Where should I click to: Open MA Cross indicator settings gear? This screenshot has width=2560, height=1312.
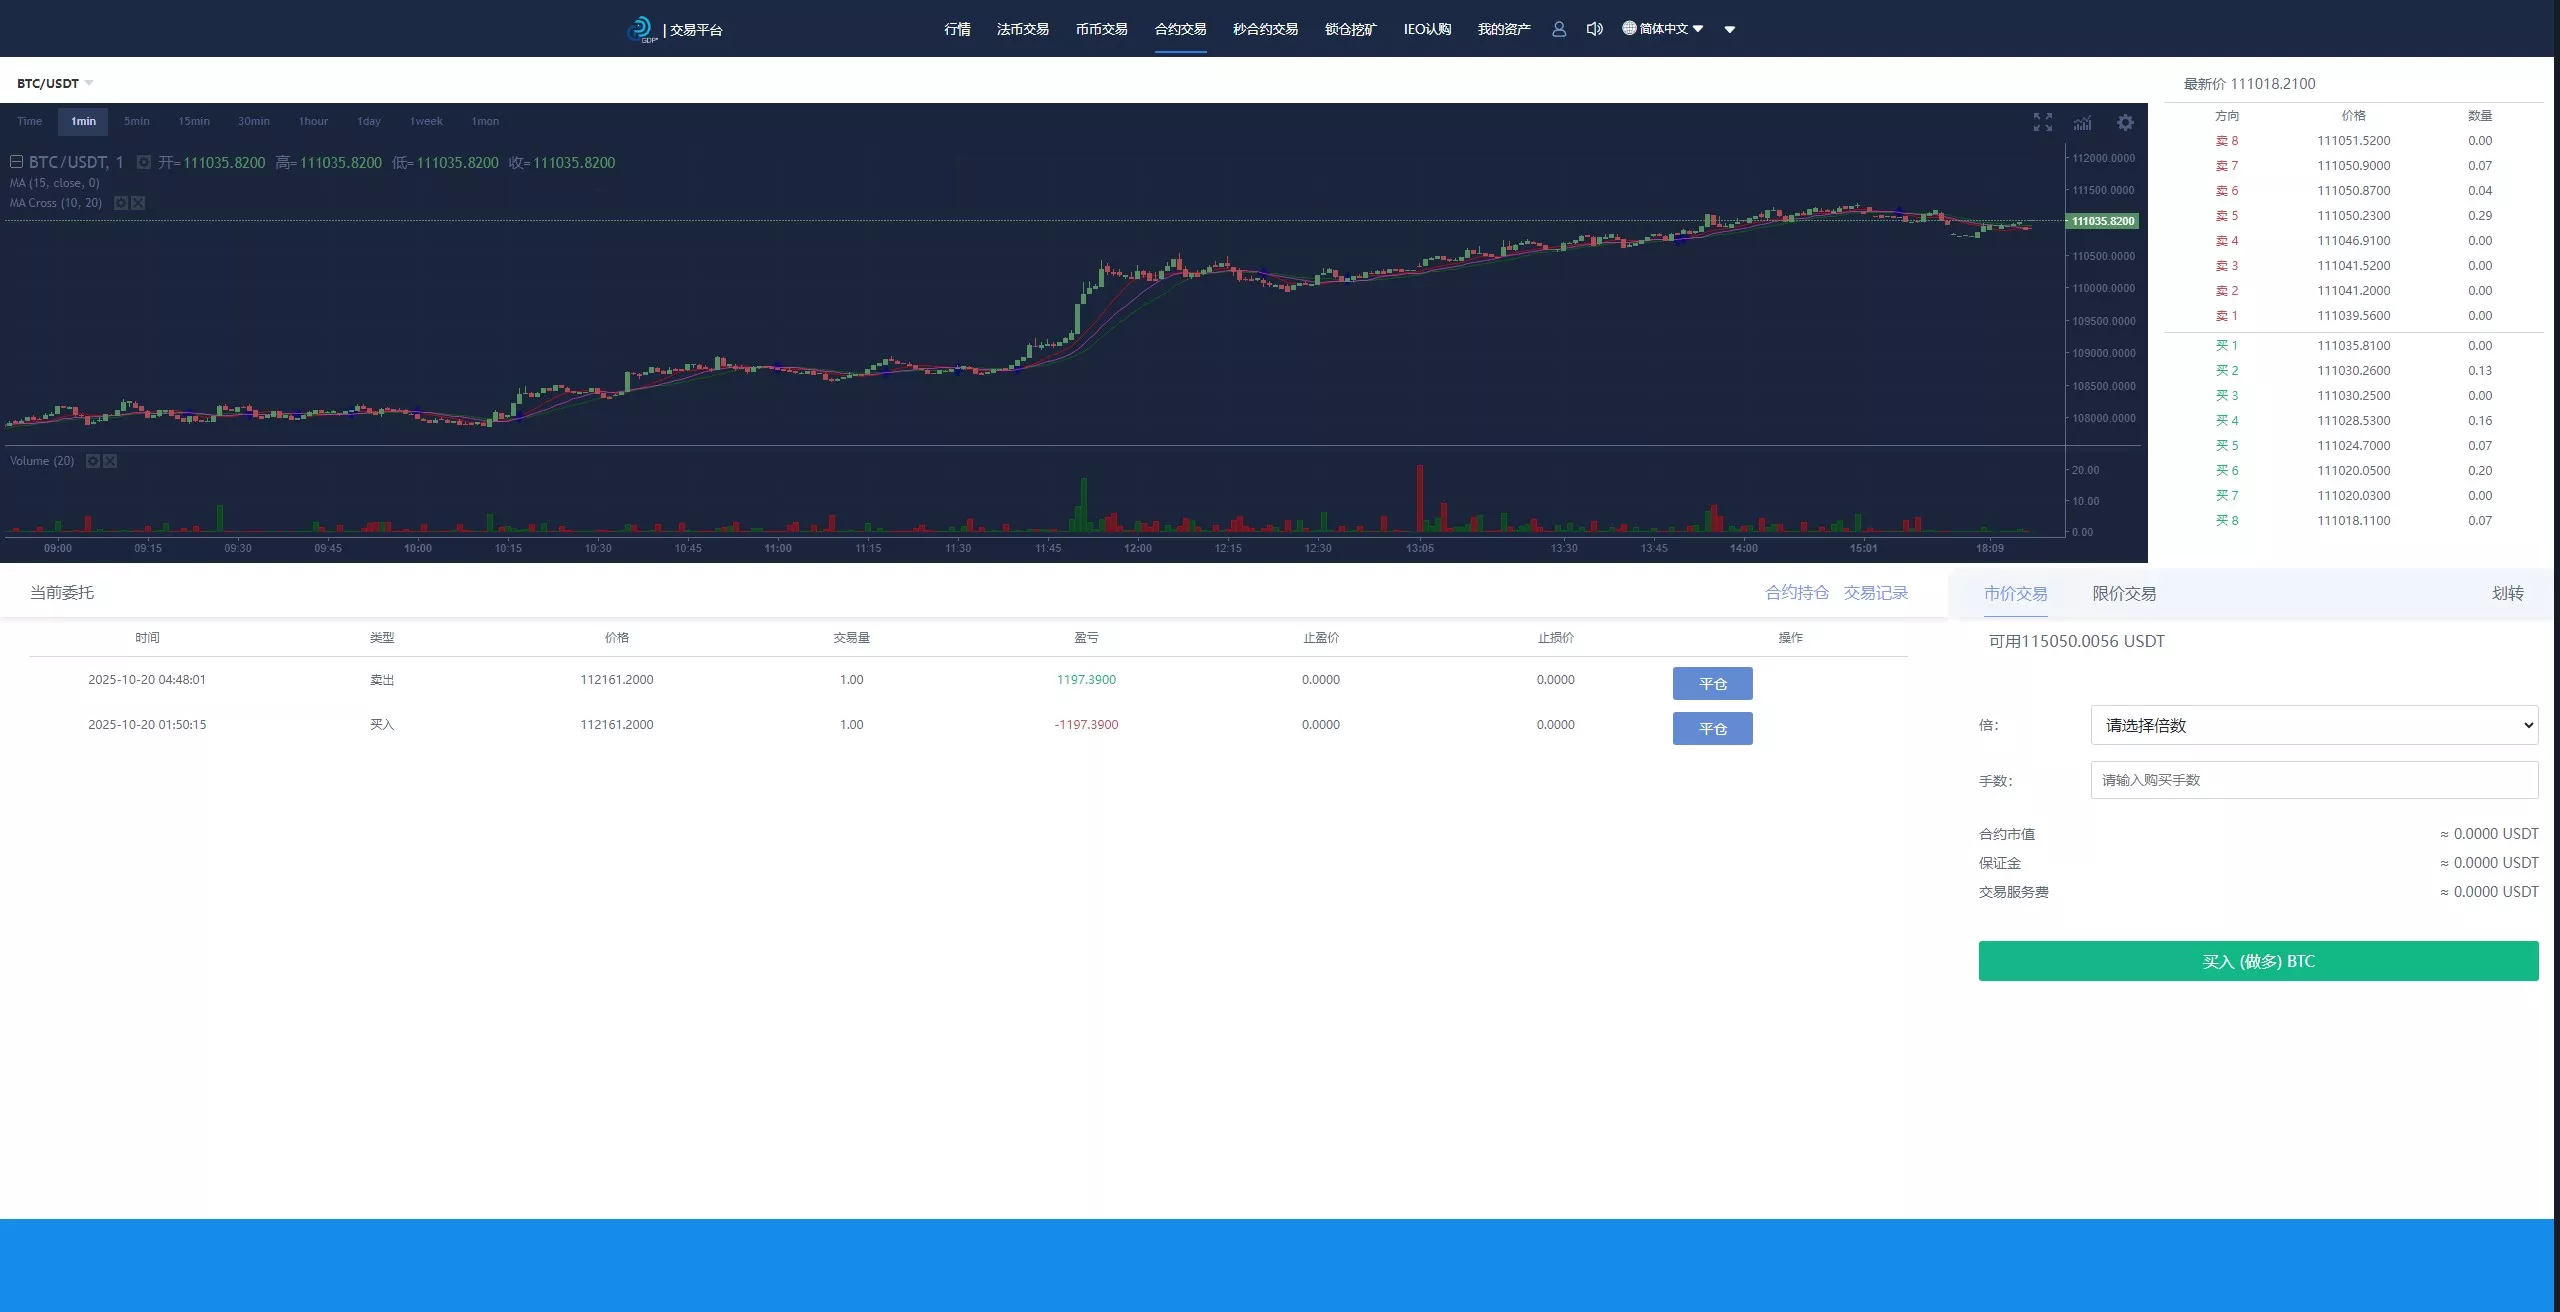[x=121, y=203]
